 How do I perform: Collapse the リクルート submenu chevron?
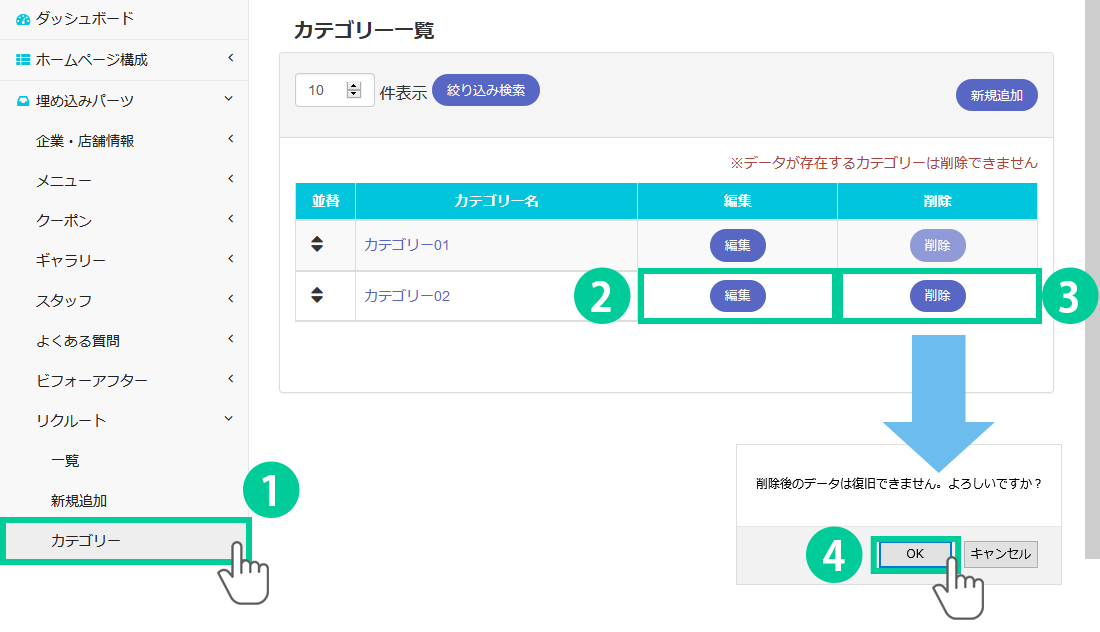(229, 419)
